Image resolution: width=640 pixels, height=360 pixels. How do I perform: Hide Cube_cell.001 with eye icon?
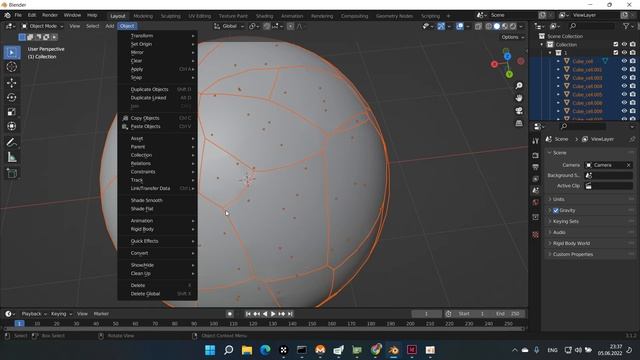[x=624, y=69]
